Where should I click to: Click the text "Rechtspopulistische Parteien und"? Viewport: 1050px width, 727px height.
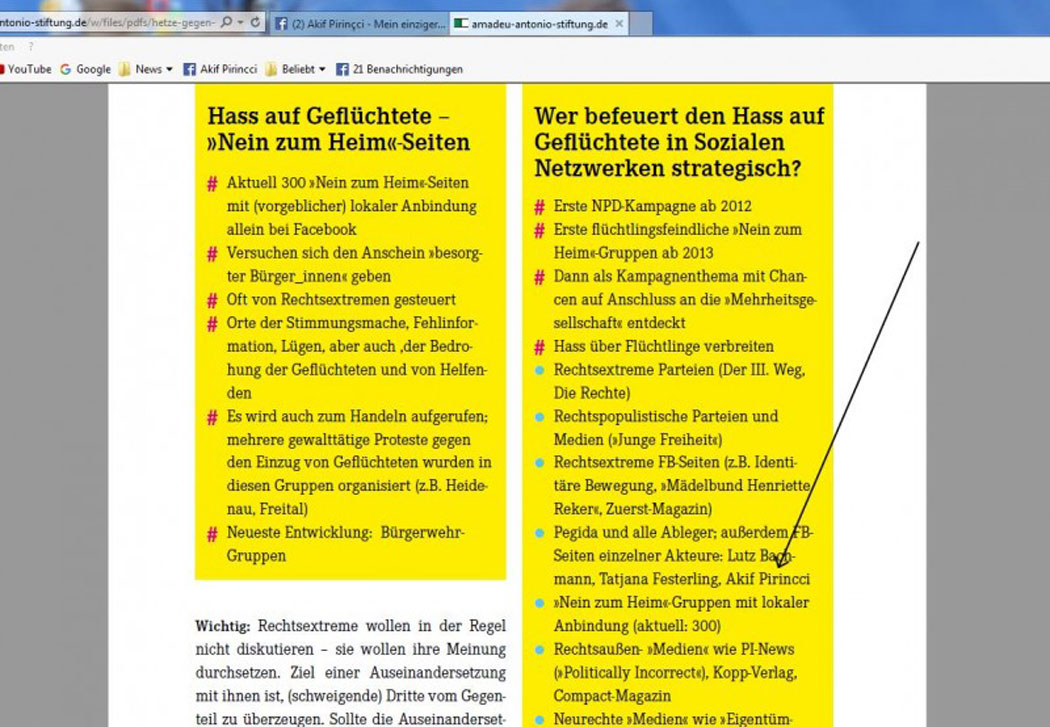click(666, 416)
